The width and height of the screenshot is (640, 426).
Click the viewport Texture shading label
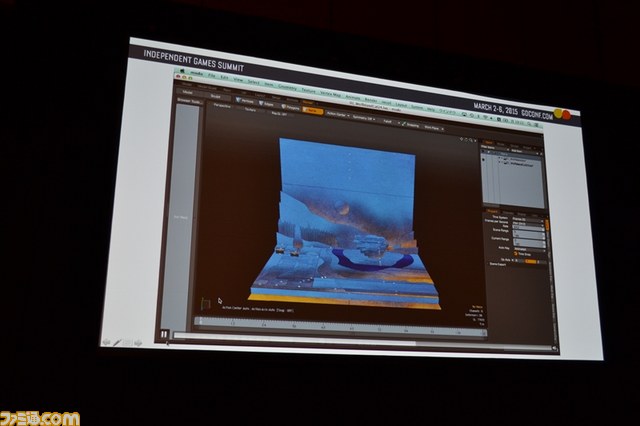(x=251, y=110)
